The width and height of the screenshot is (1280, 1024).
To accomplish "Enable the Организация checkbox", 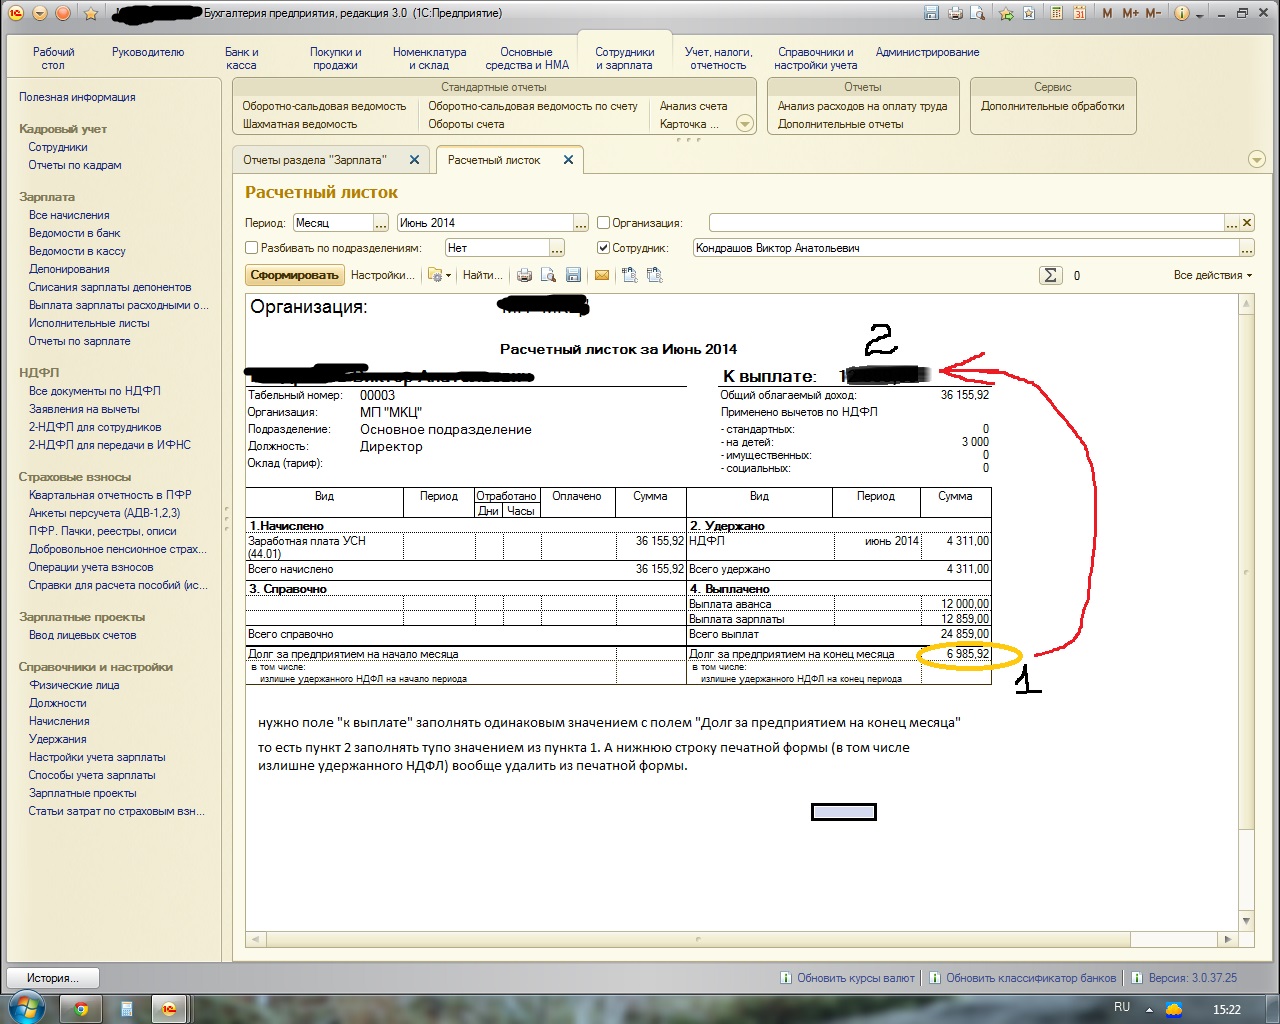I will pyautogui.click(x=603, y=223).
